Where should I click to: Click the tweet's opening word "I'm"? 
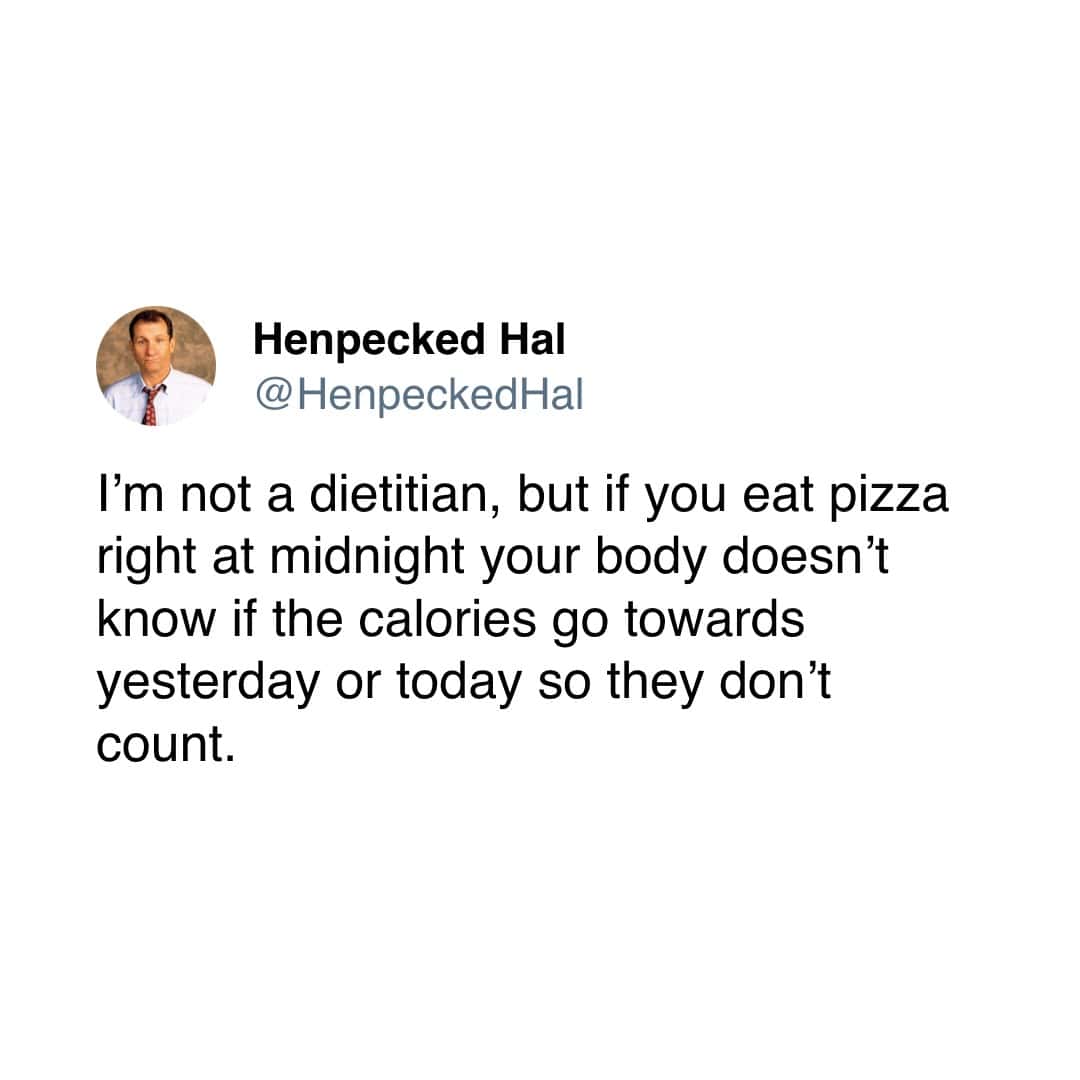coord(124,497)
